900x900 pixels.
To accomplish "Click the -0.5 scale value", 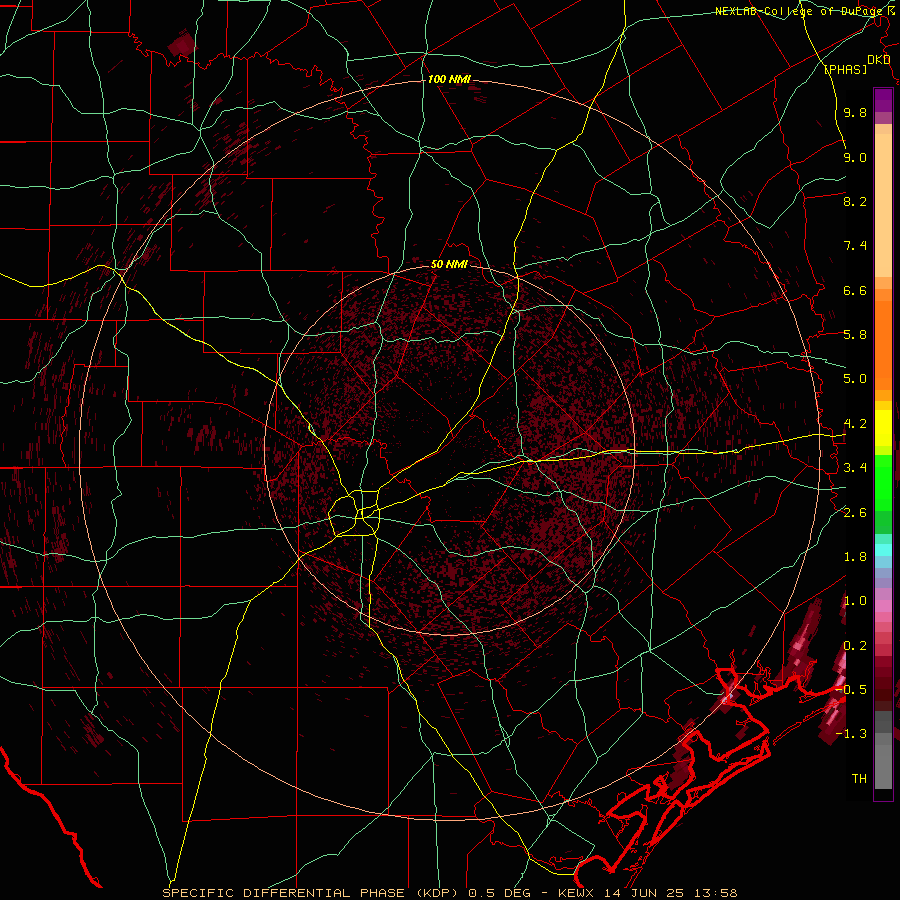I will coord(852,690).
